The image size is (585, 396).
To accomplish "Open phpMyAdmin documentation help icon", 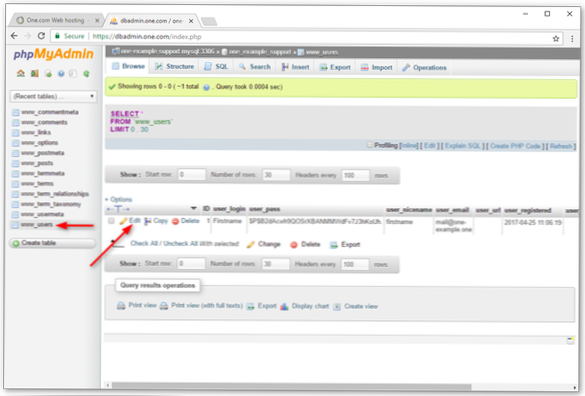I will click(61, 74).
